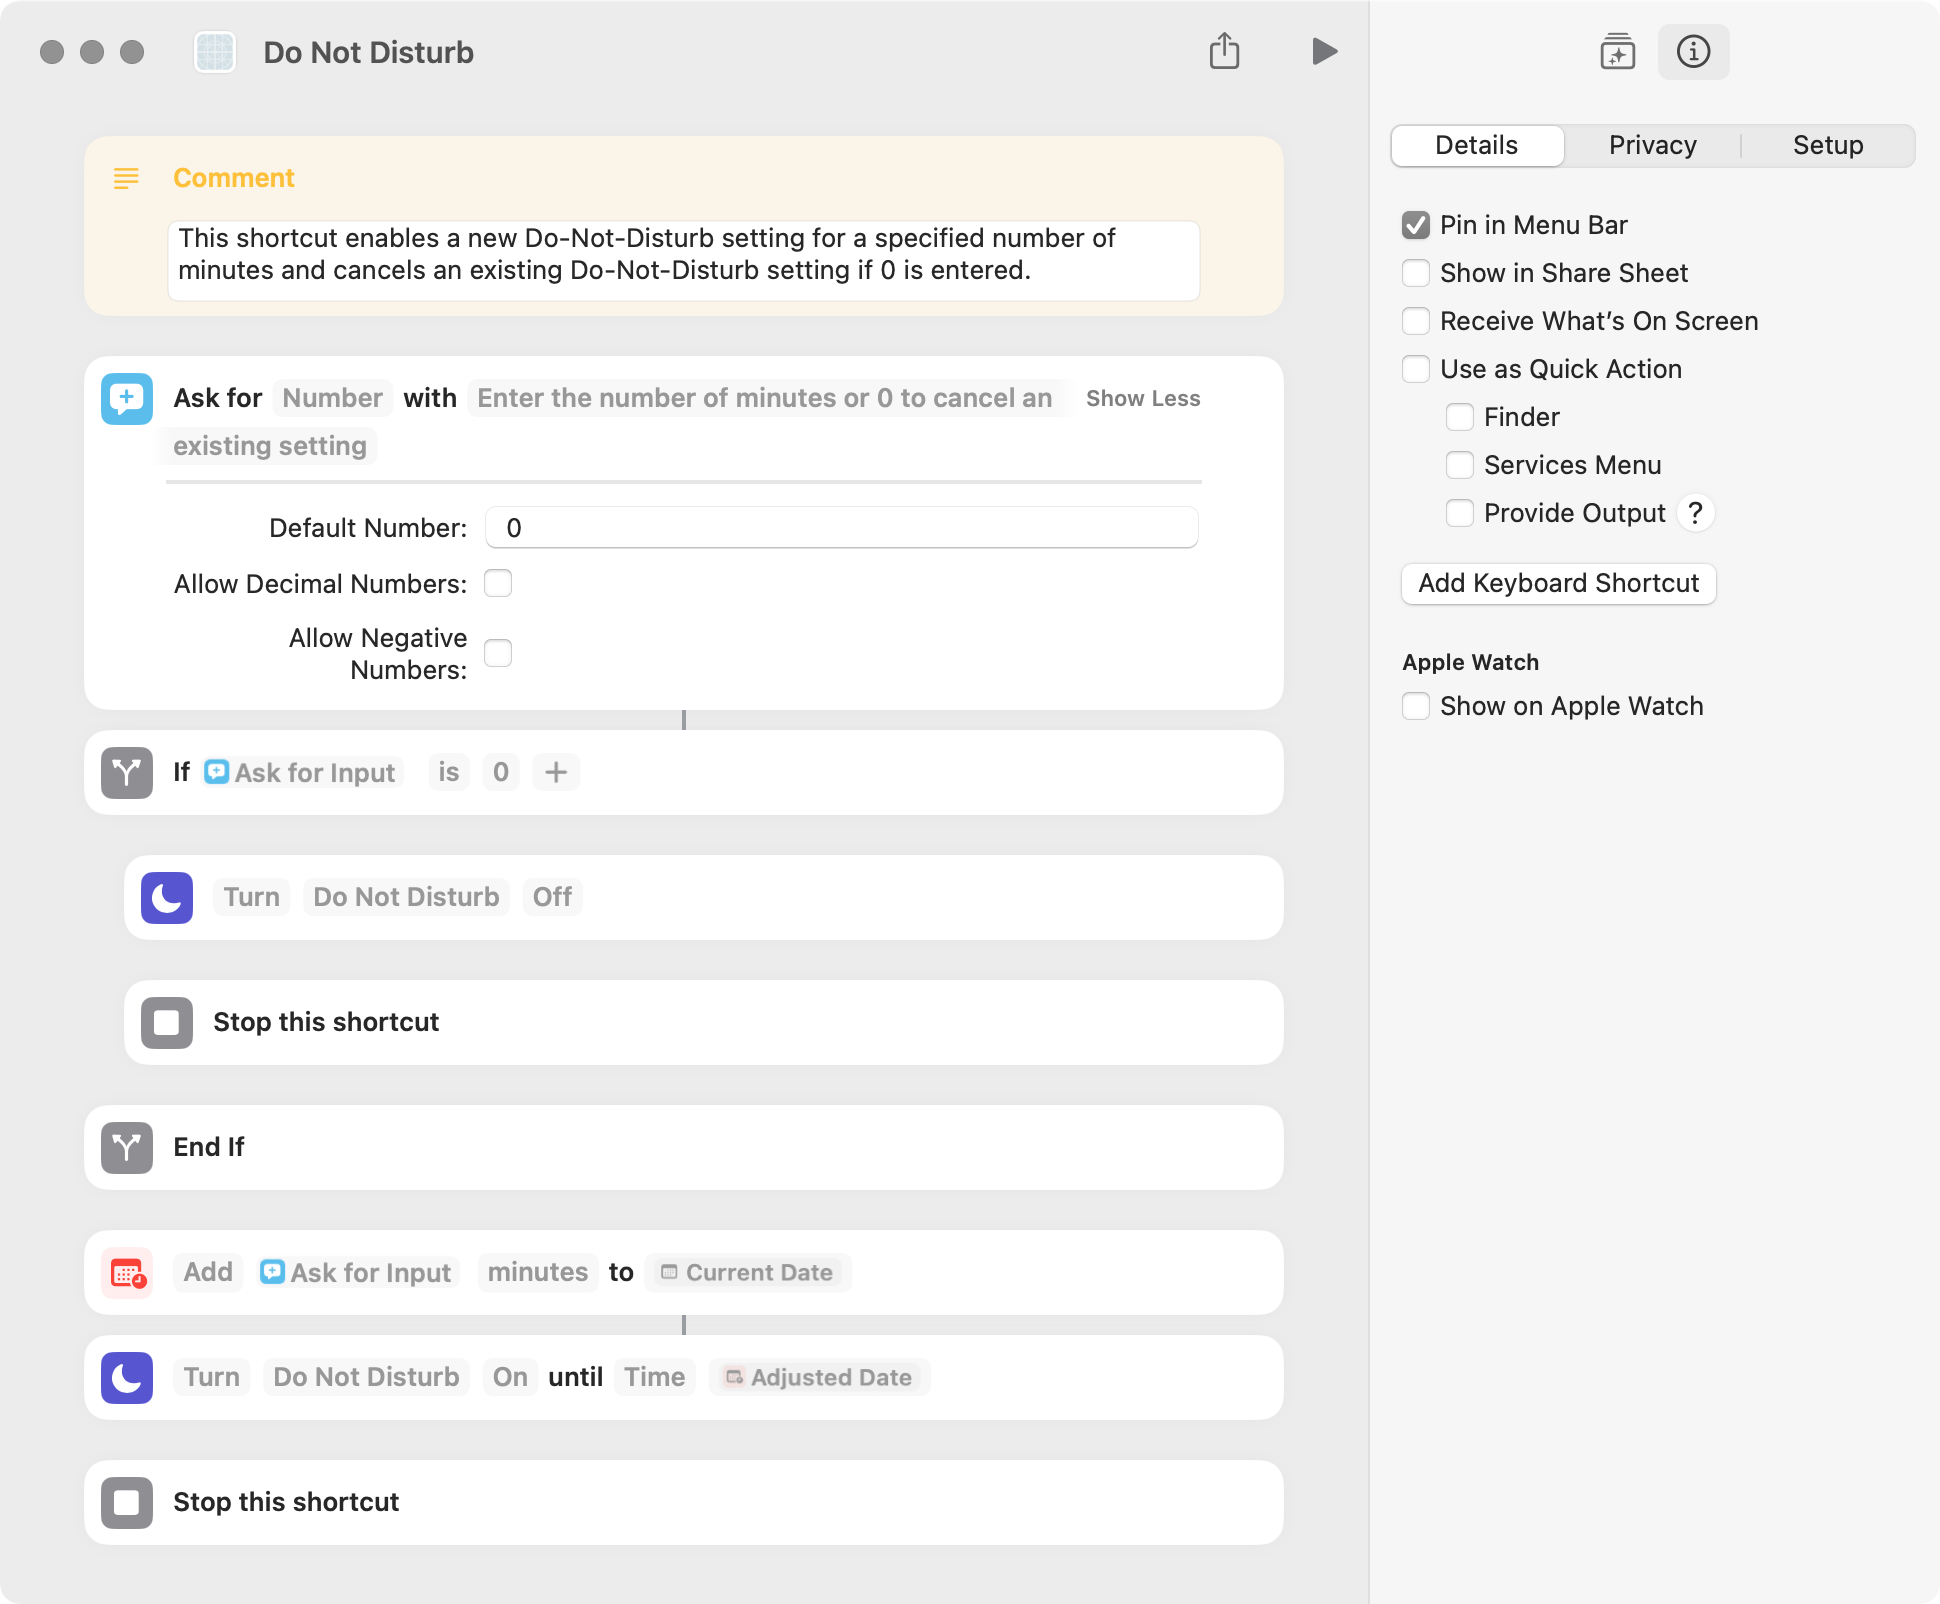The image size is (1940, 1604).
Task: Check the Services Menu option
Action: pyautogui.click(x=1460, y=465)
